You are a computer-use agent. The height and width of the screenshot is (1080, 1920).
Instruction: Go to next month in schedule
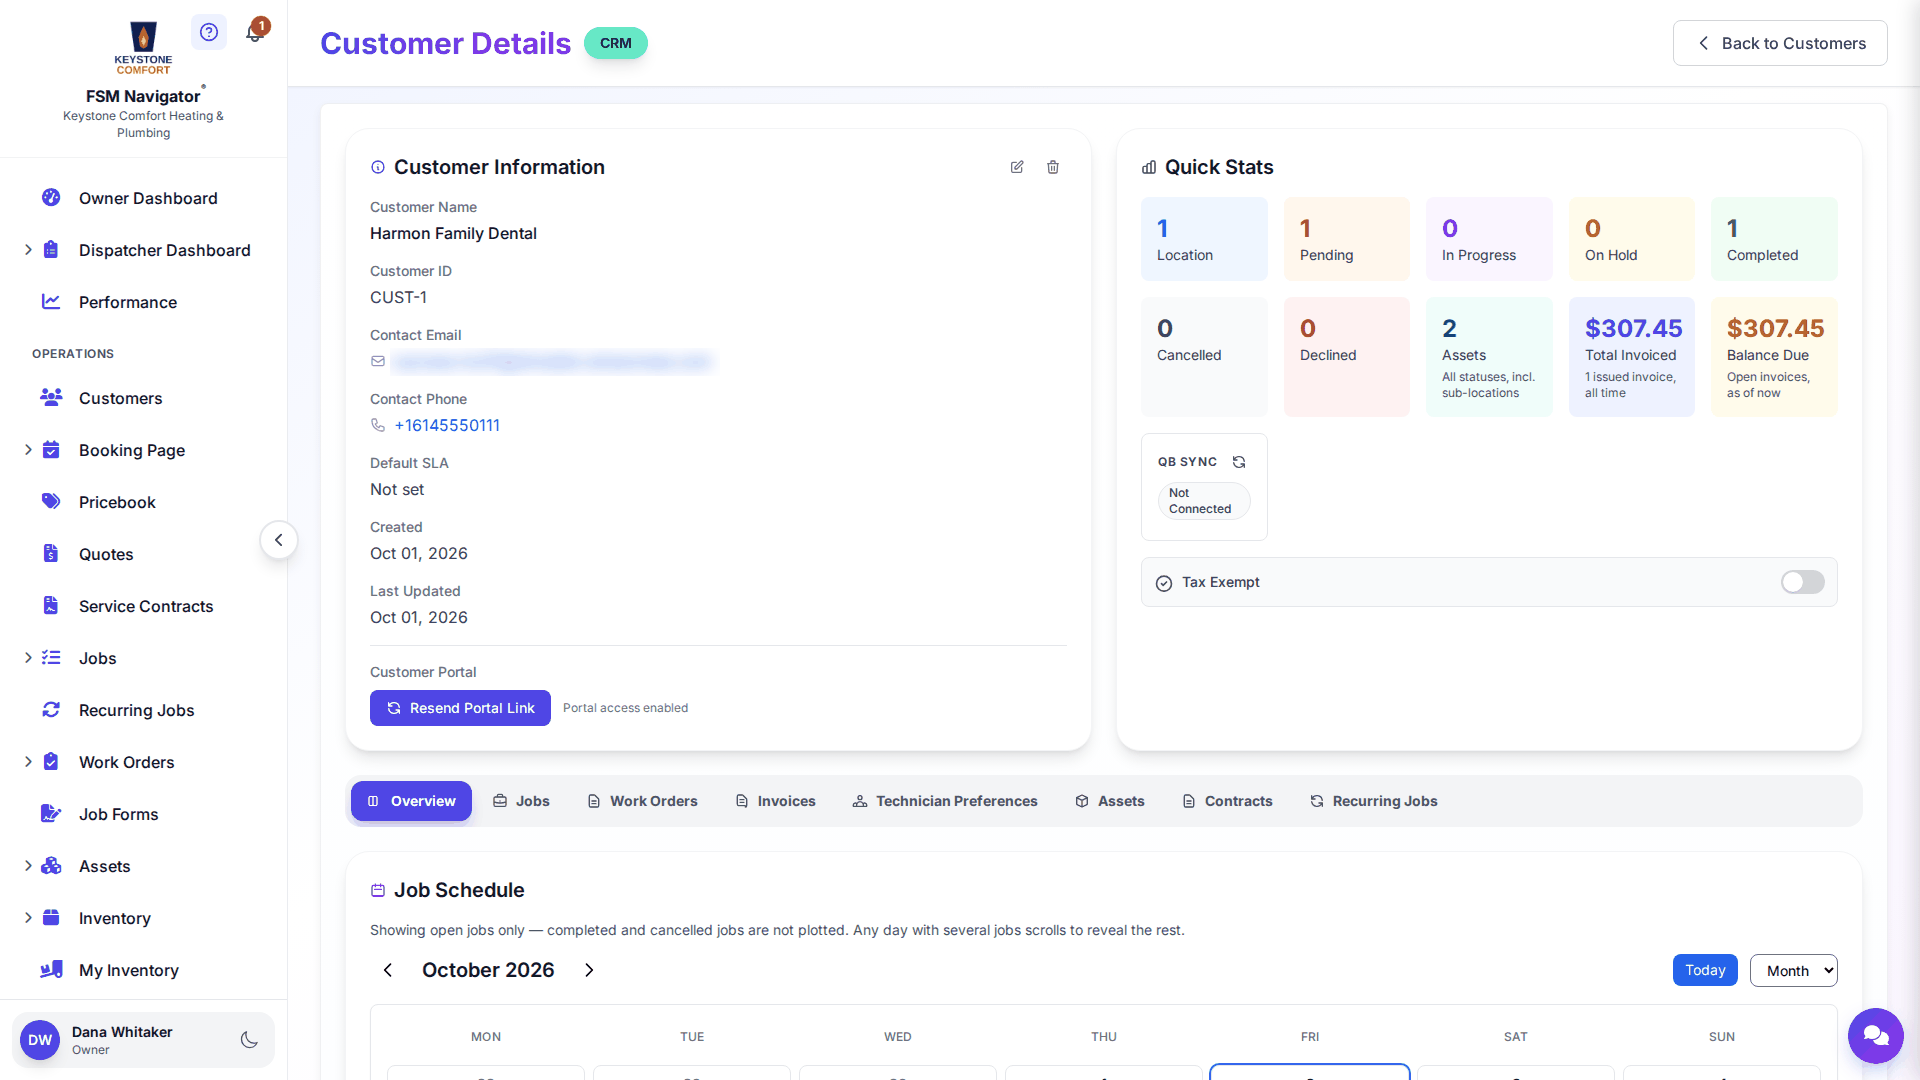click(589, 970)
